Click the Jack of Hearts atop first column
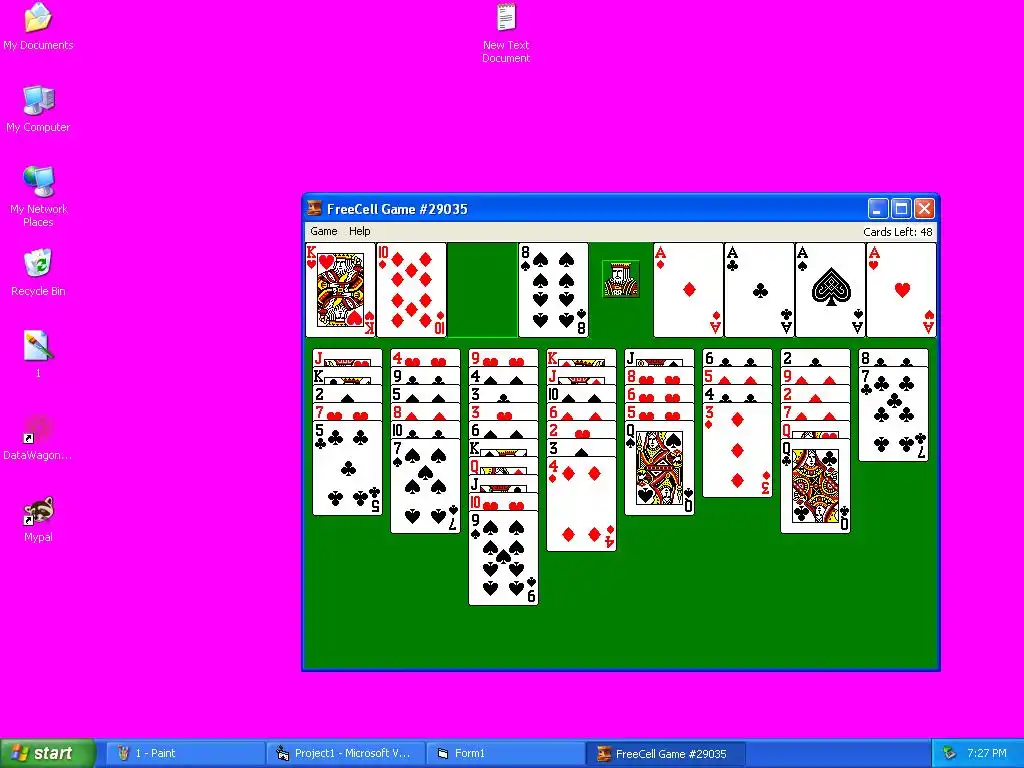1024x768 pixels. pos(347,358)
